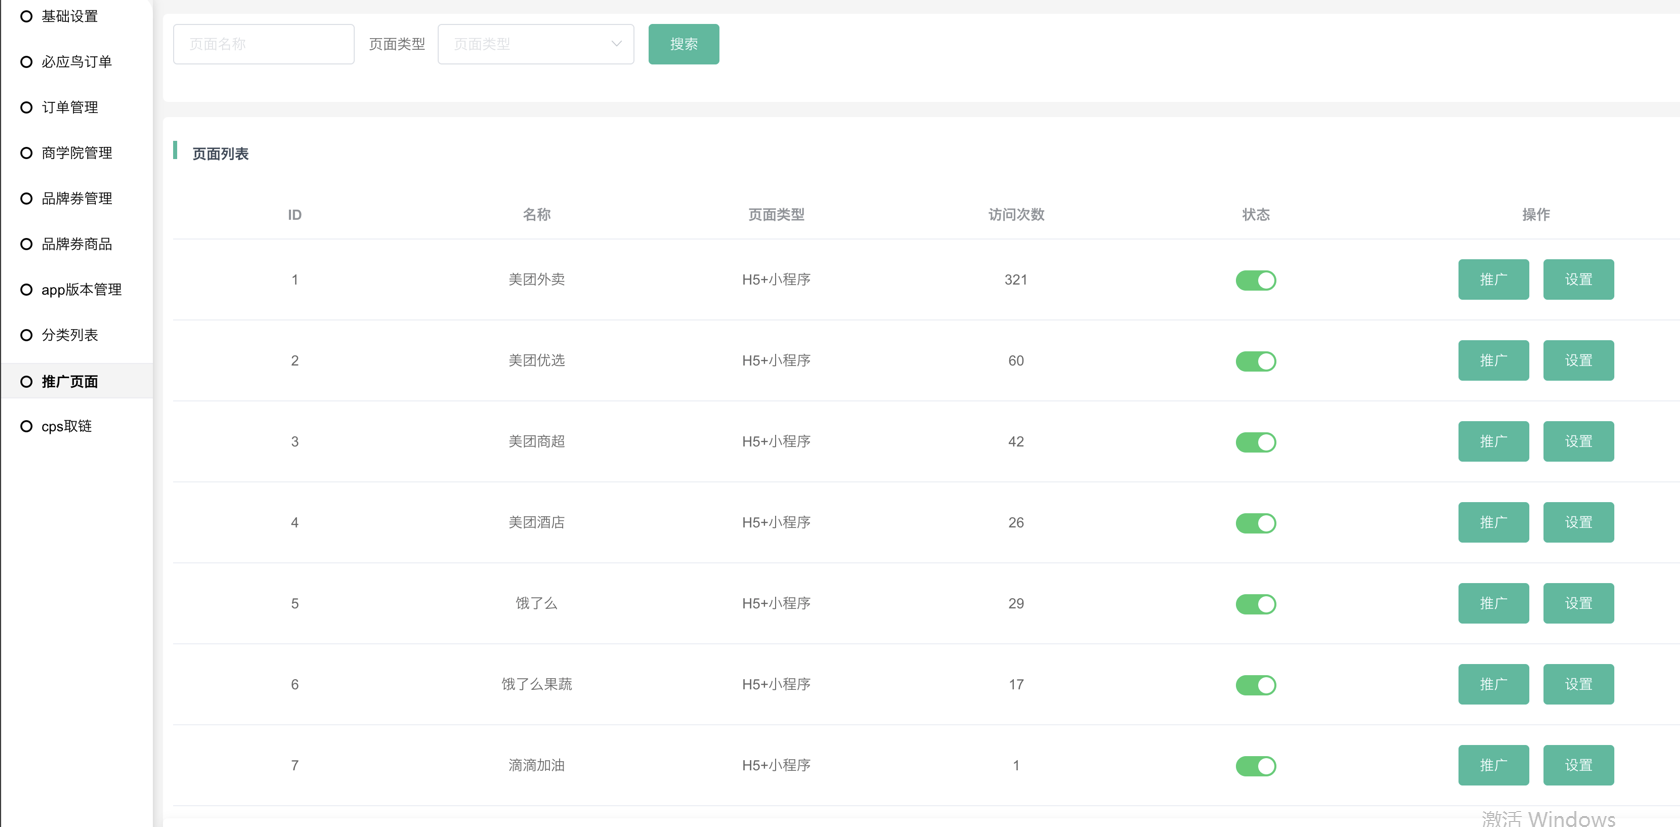Viewport: 1680px width, 827px height.
Task: Click the circle icon beside 基础设置
Action: (26, 16)
